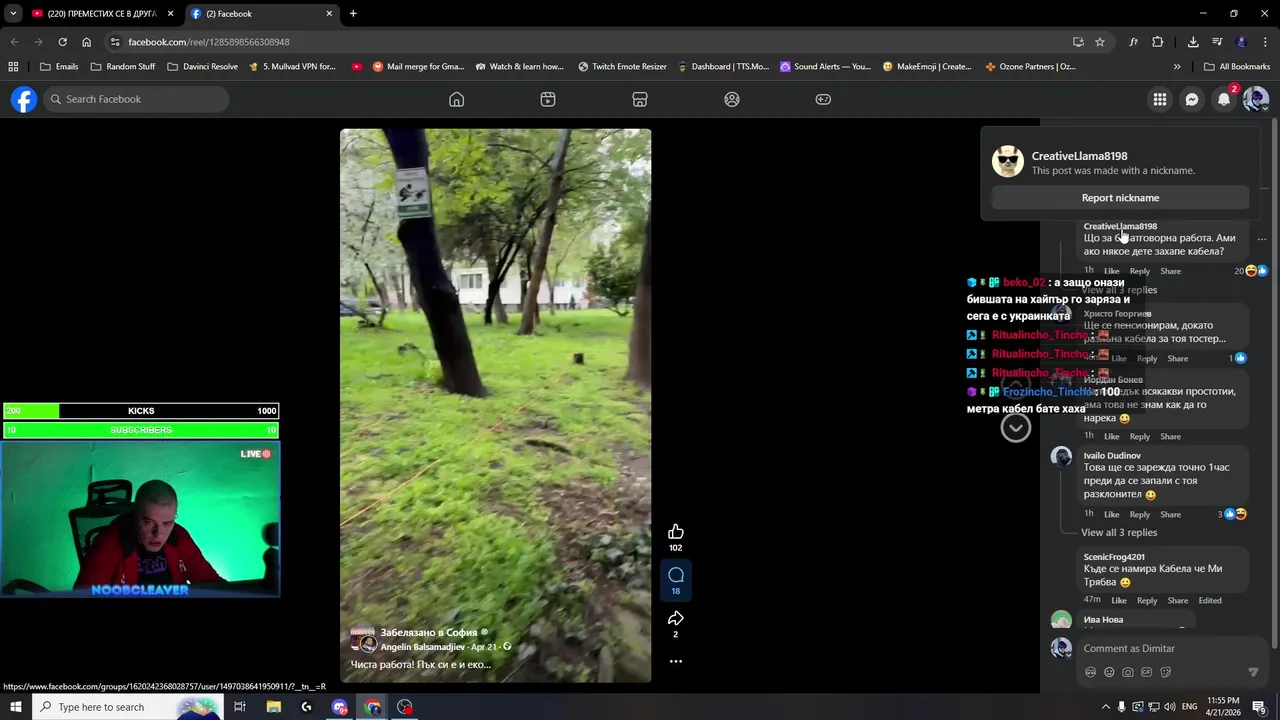This screenshot has width=1280, height=720.
Task: Open the Chrome extensions puzzle icon
Action: coord(1158,42)
